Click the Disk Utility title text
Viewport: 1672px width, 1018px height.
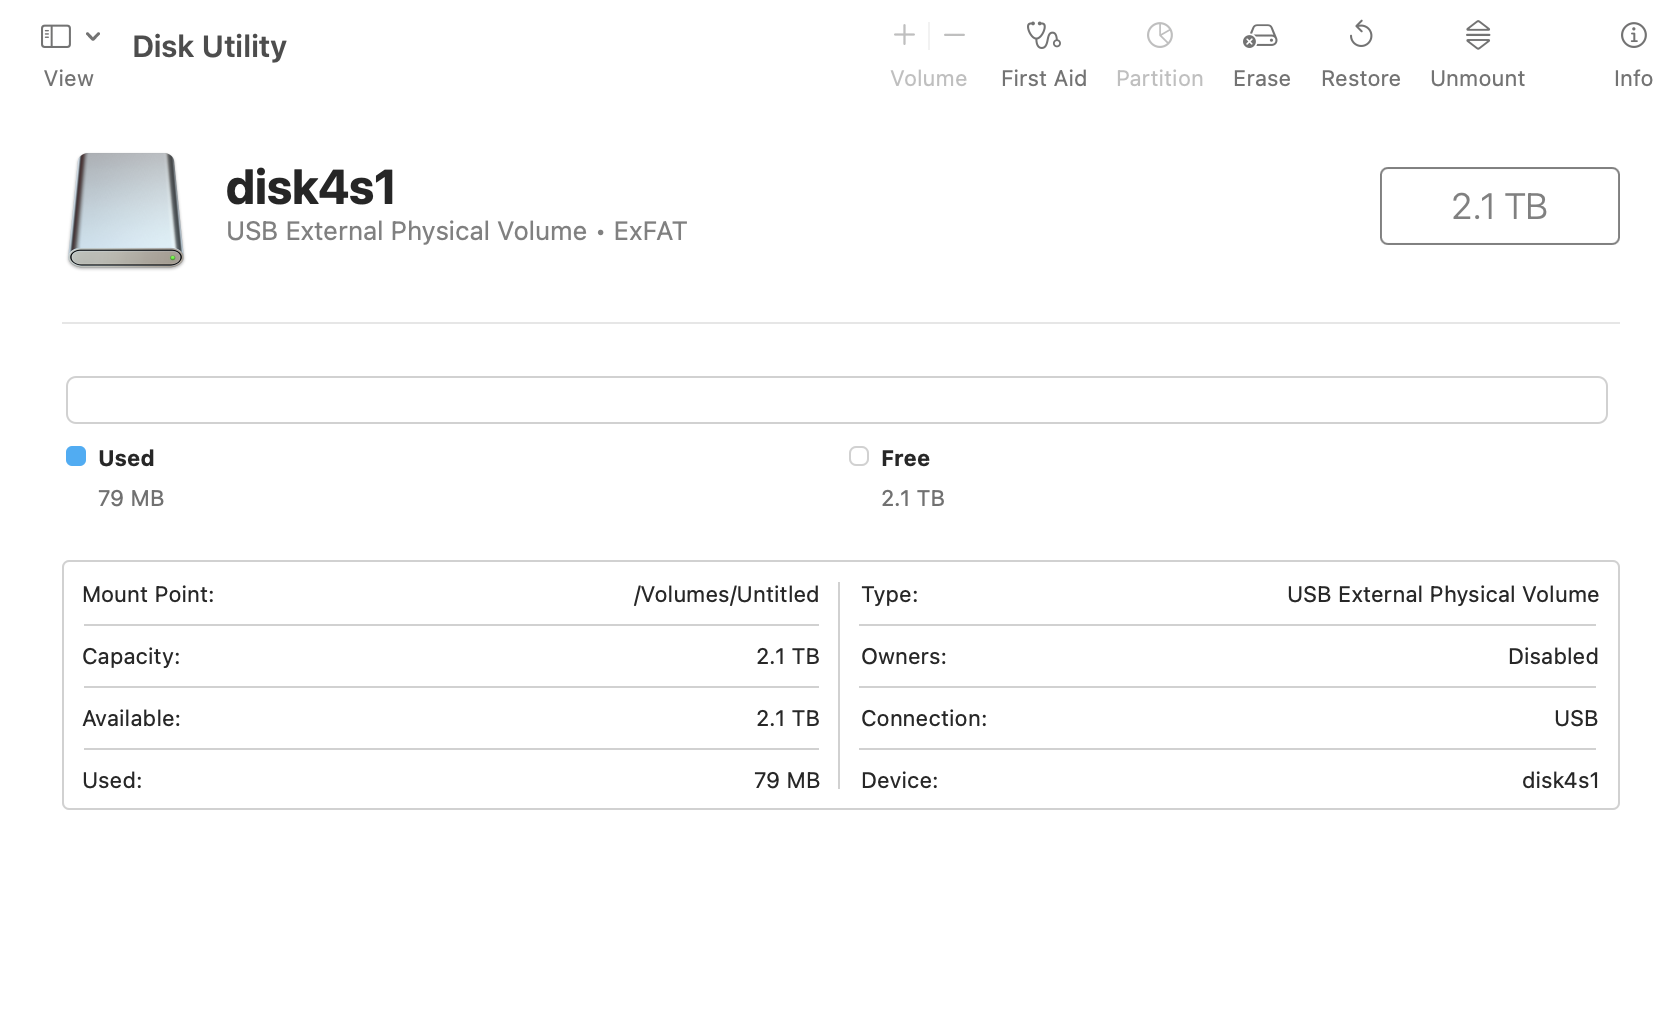209,45
